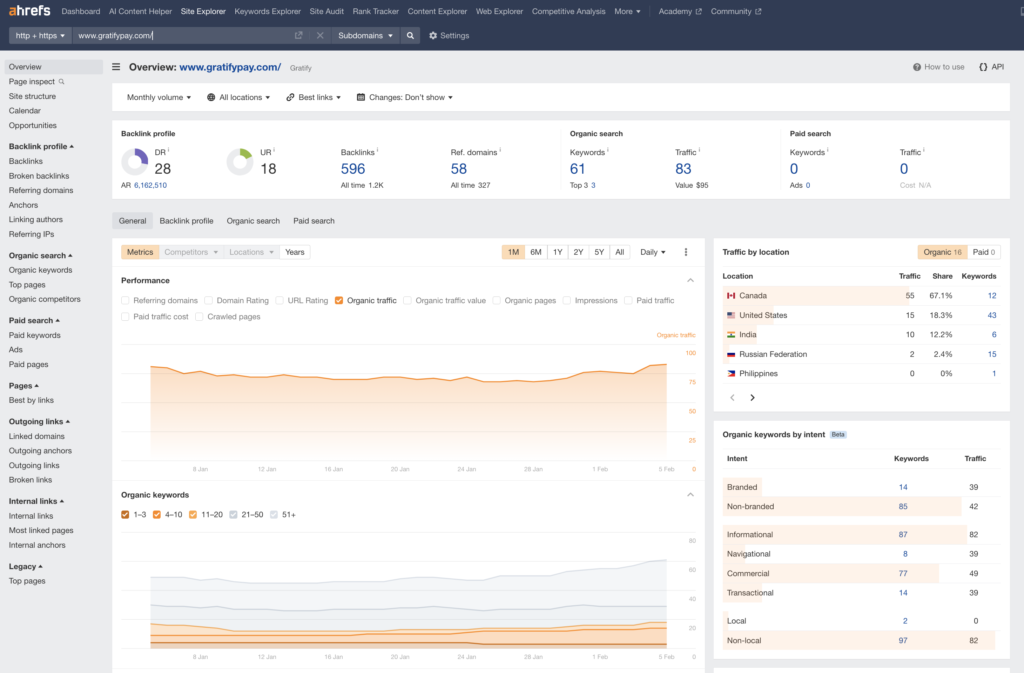1024x673 pixels.
Task: Open Changes: Don't show dropdown
Action: tap(404, 97)
